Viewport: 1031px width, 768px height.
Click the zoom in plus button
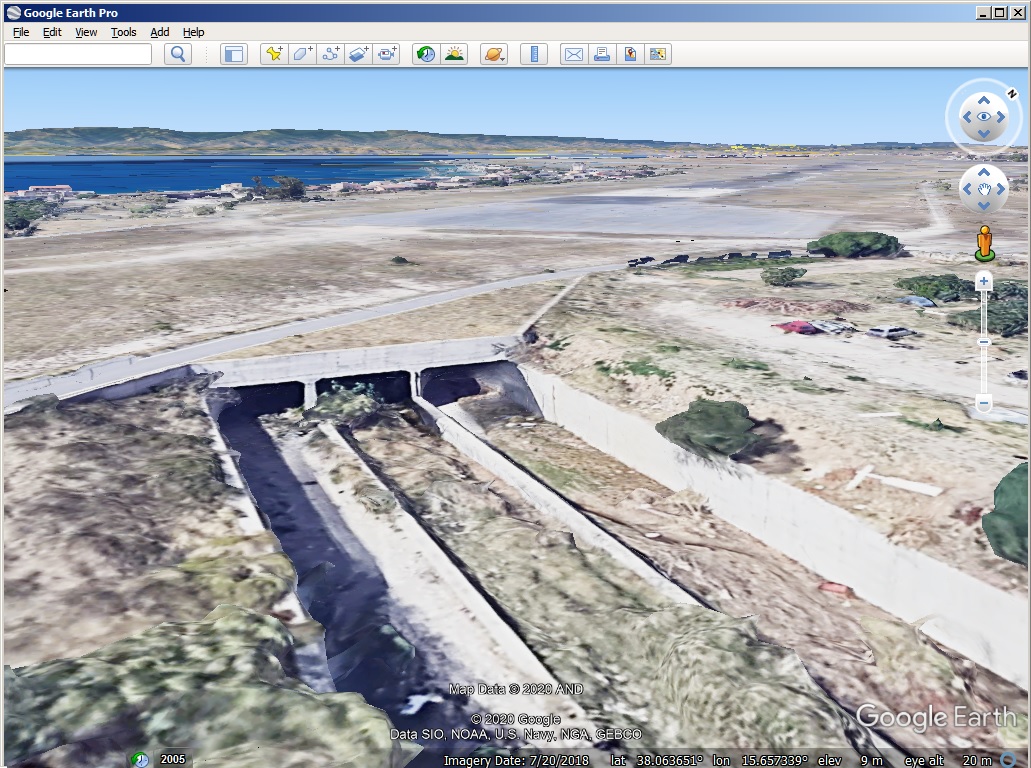pyautogui.click(x=984, y=281)
